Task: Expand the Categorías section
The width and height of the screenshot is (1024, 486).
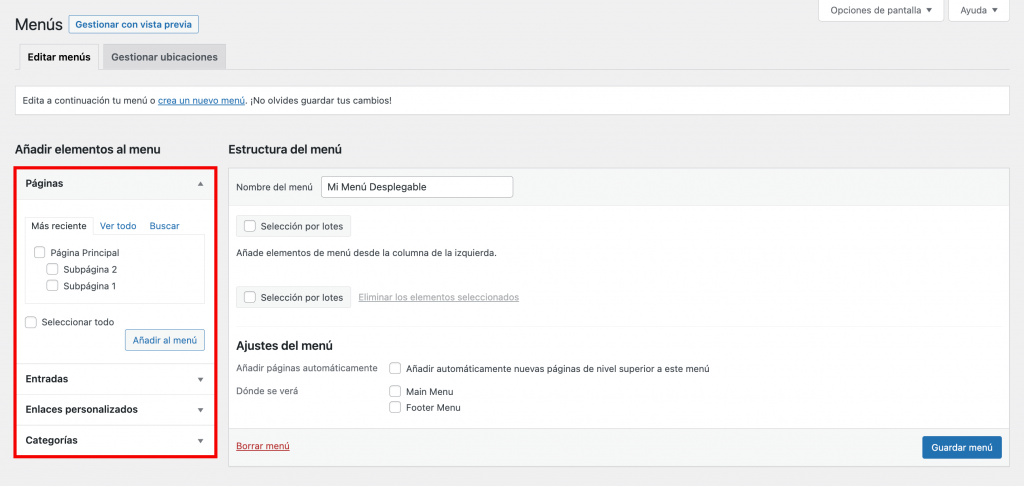Action: click(200, 441)
